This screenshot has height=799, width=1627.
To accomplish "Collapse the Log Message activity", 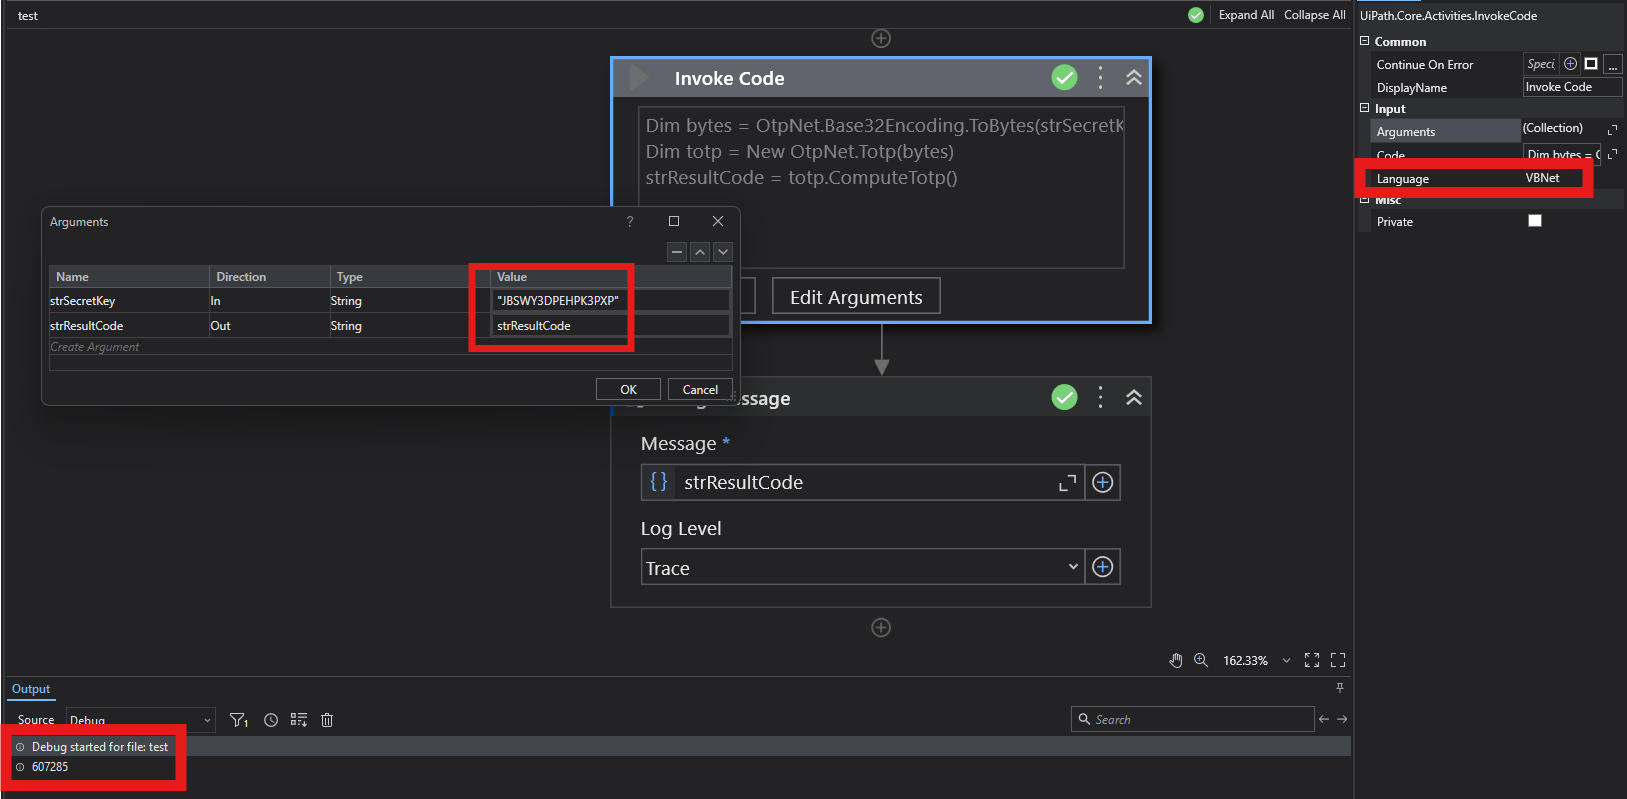I will 1133,397.
